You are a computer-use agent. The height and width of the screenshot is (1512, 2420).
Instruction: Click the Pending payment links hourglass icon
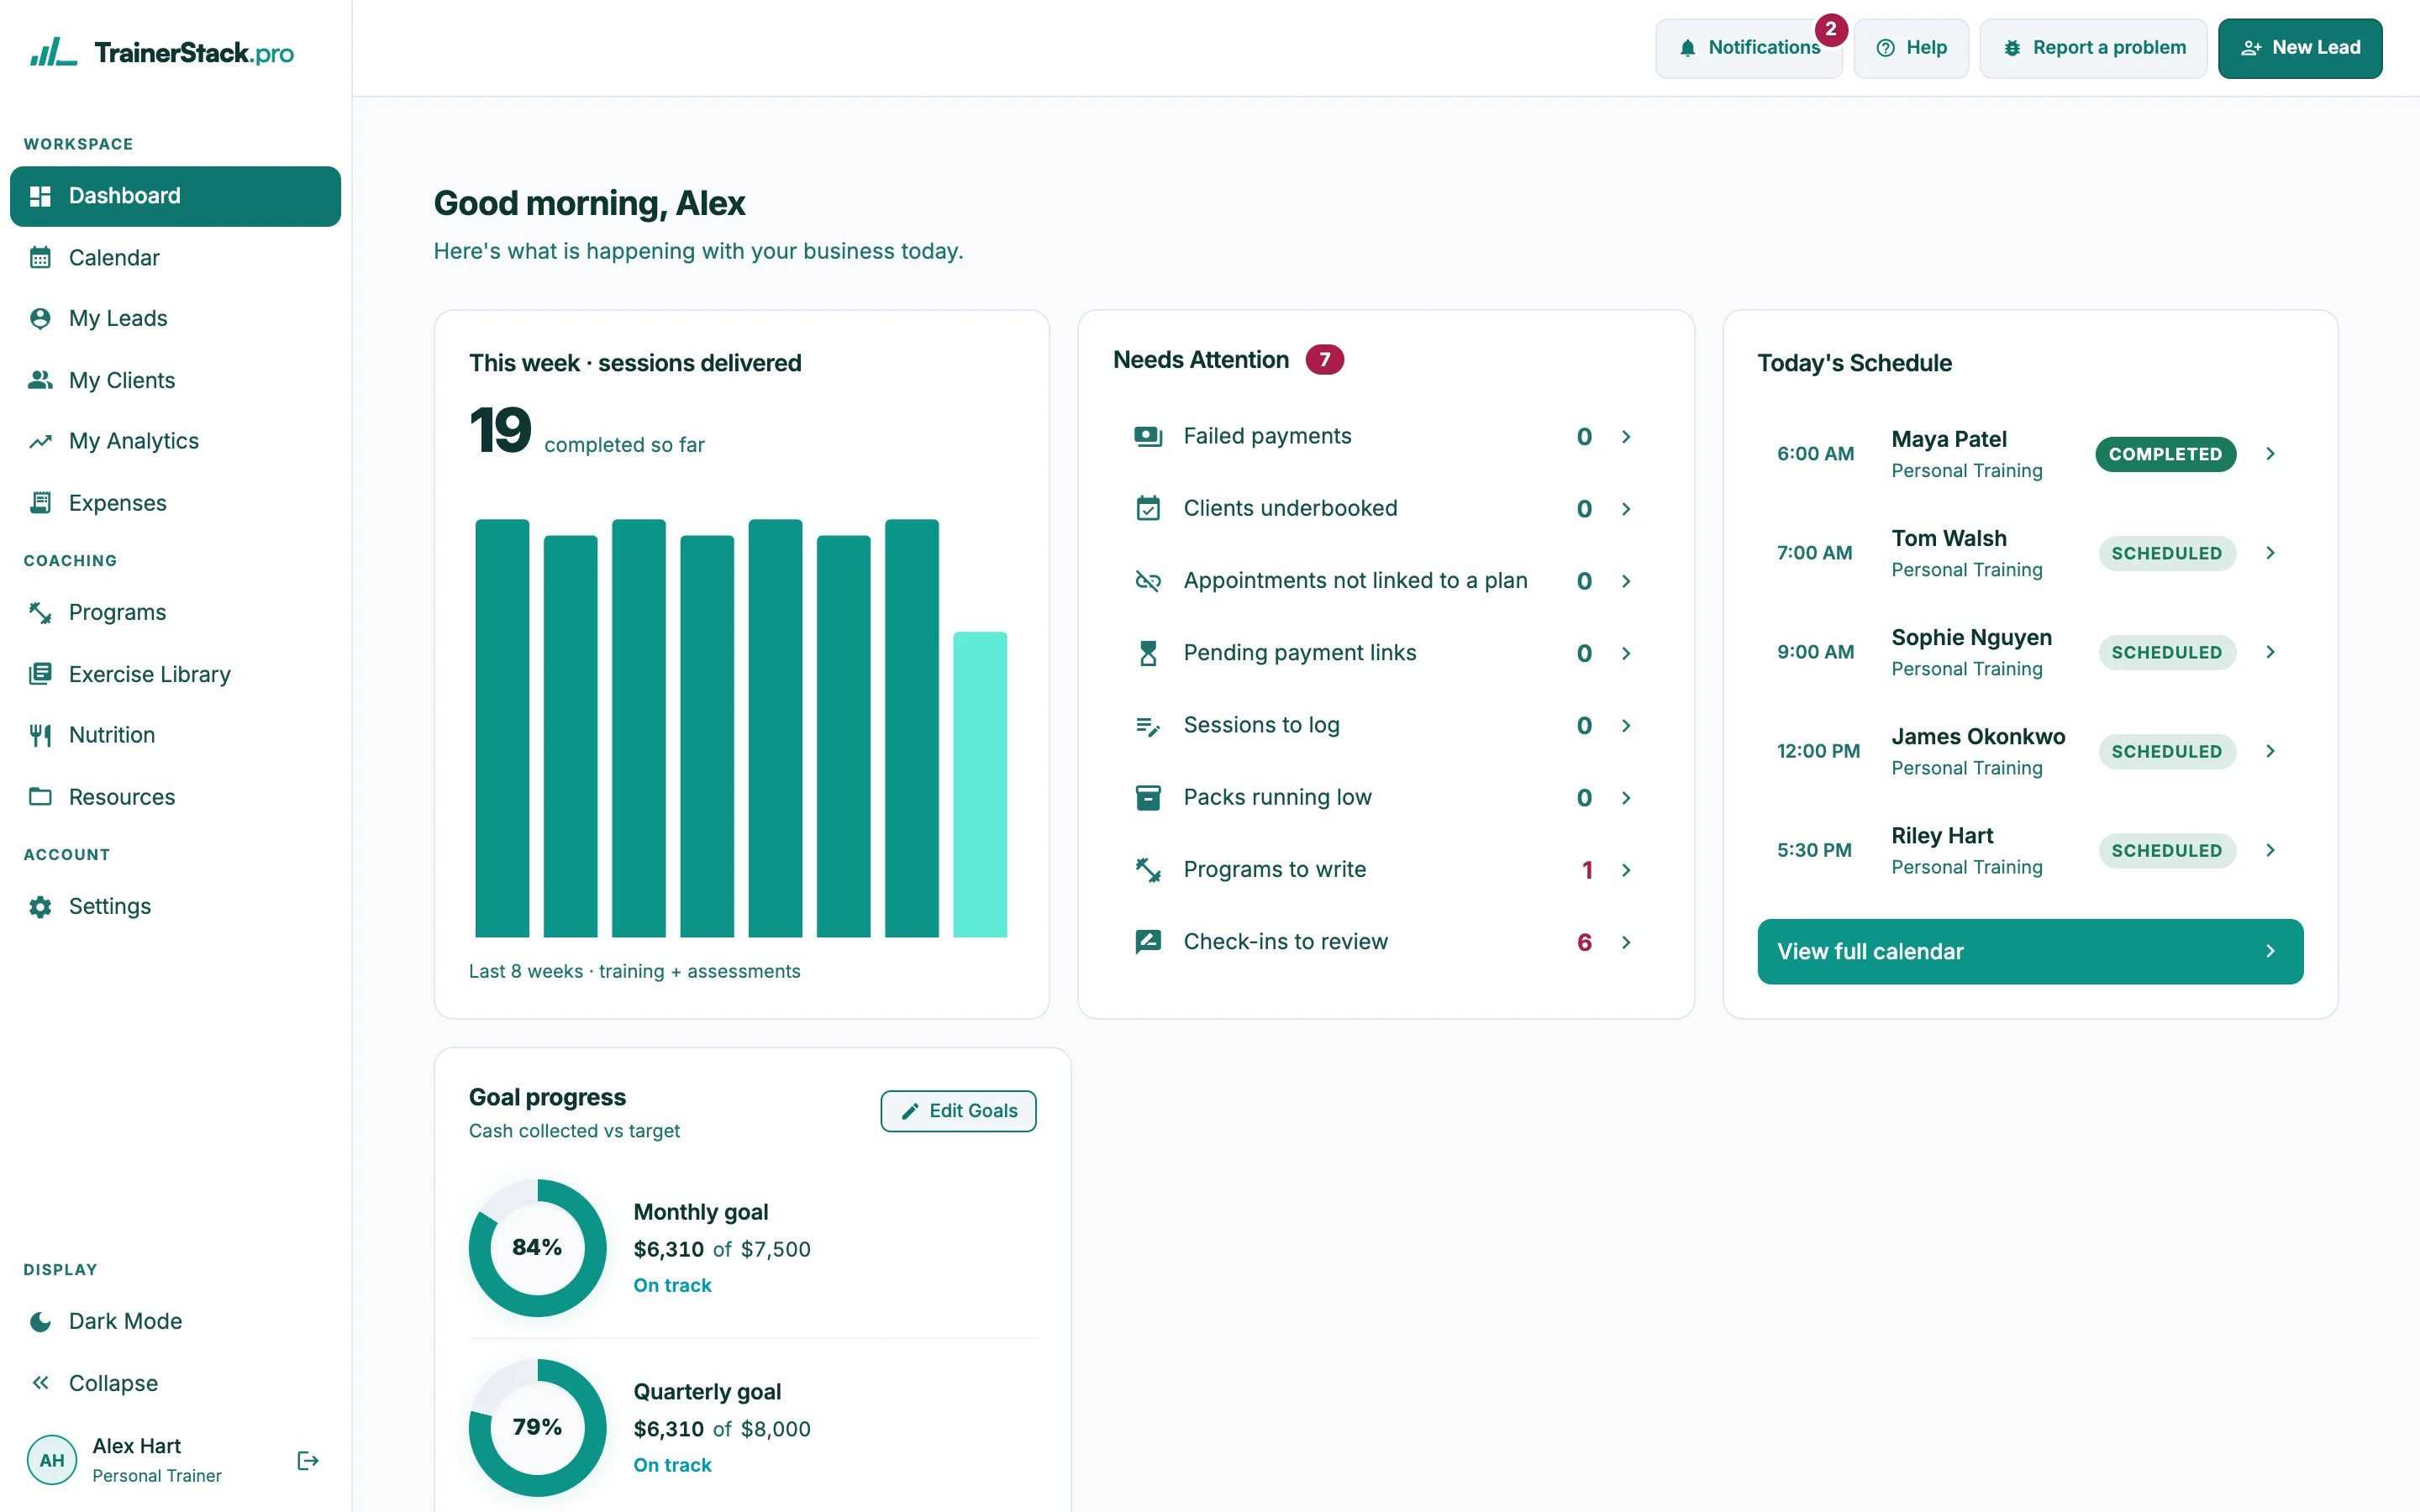(1148, 653)
